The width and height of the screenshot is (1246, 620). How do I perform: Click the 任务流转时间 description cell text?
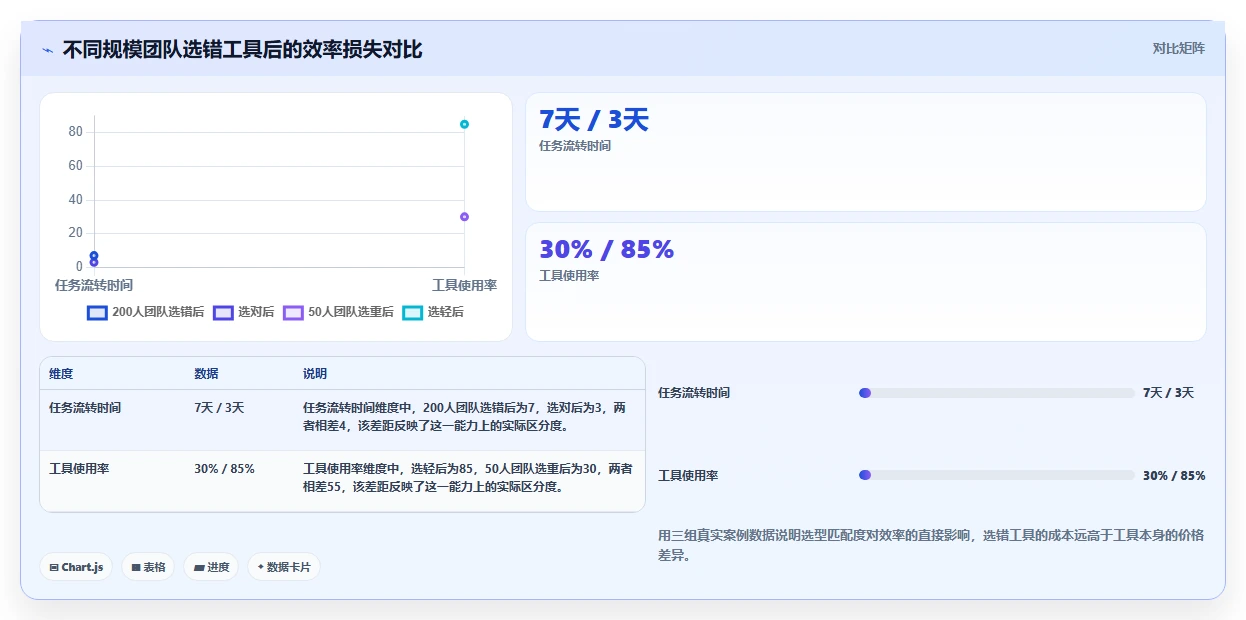pyautogui.click(x=465, y=417)
